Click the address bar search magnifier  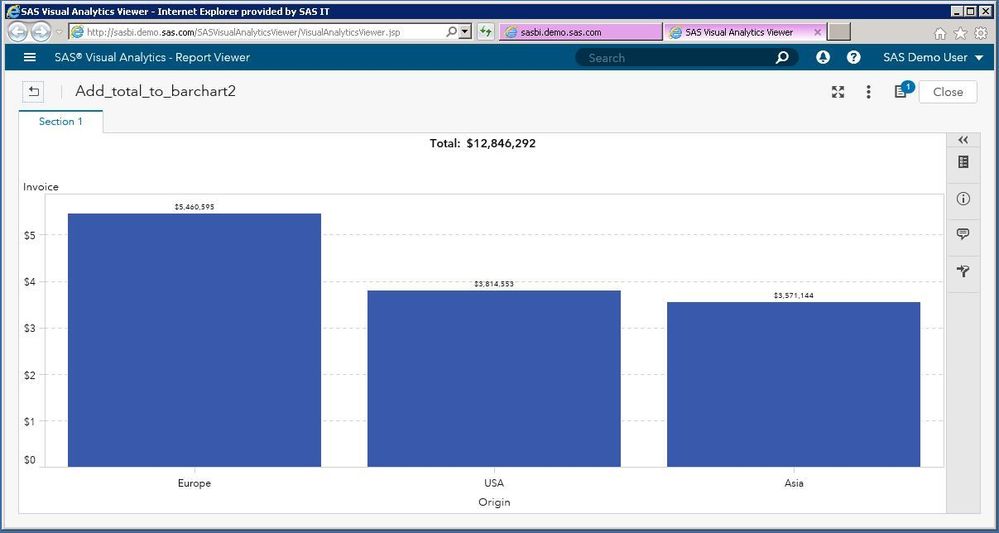pos(451,31)
